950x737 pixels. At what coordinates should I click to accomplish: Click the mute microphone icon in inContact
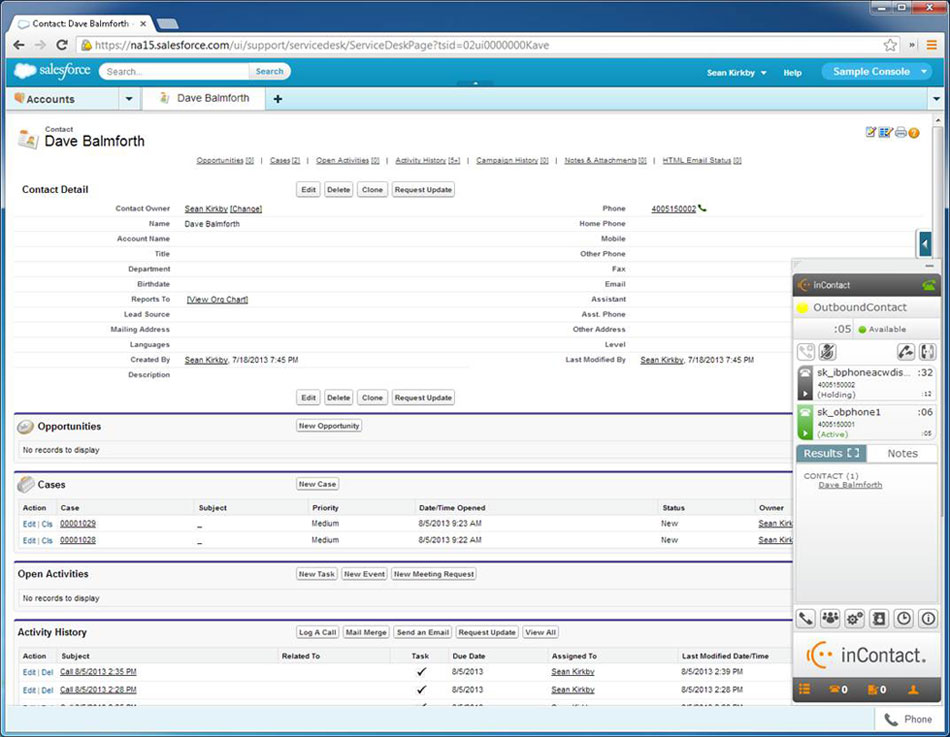(x=828, y=352)
